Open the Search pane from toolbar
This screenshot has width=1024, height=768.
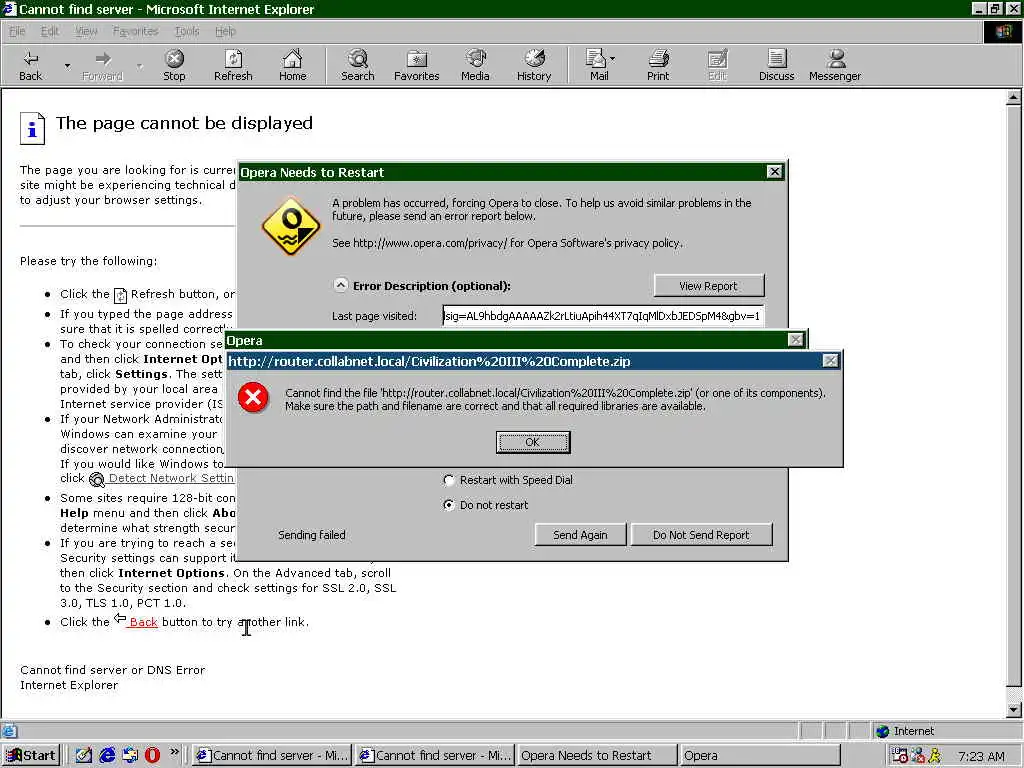pyautogui.click(x=358, y=65)
